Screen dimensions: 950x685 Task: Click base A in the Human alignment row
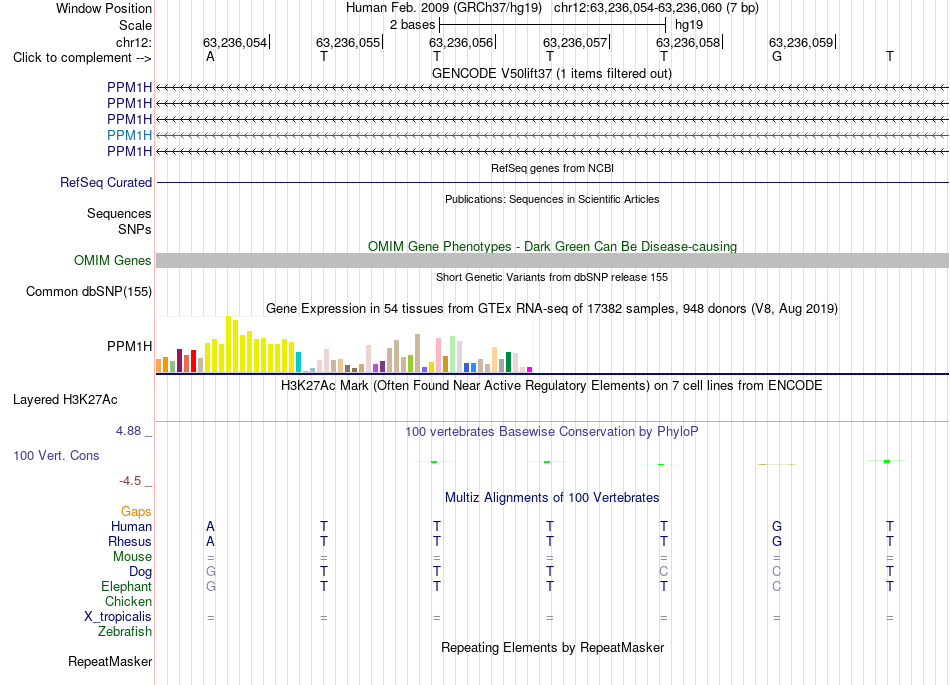coord(210,526)
